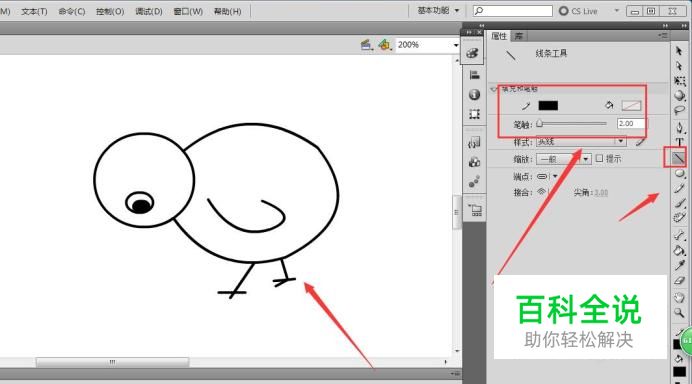Viewport: 692px width, 384px height.
Task: Open the Properties panel options menu
Action: tap(663, 35)
